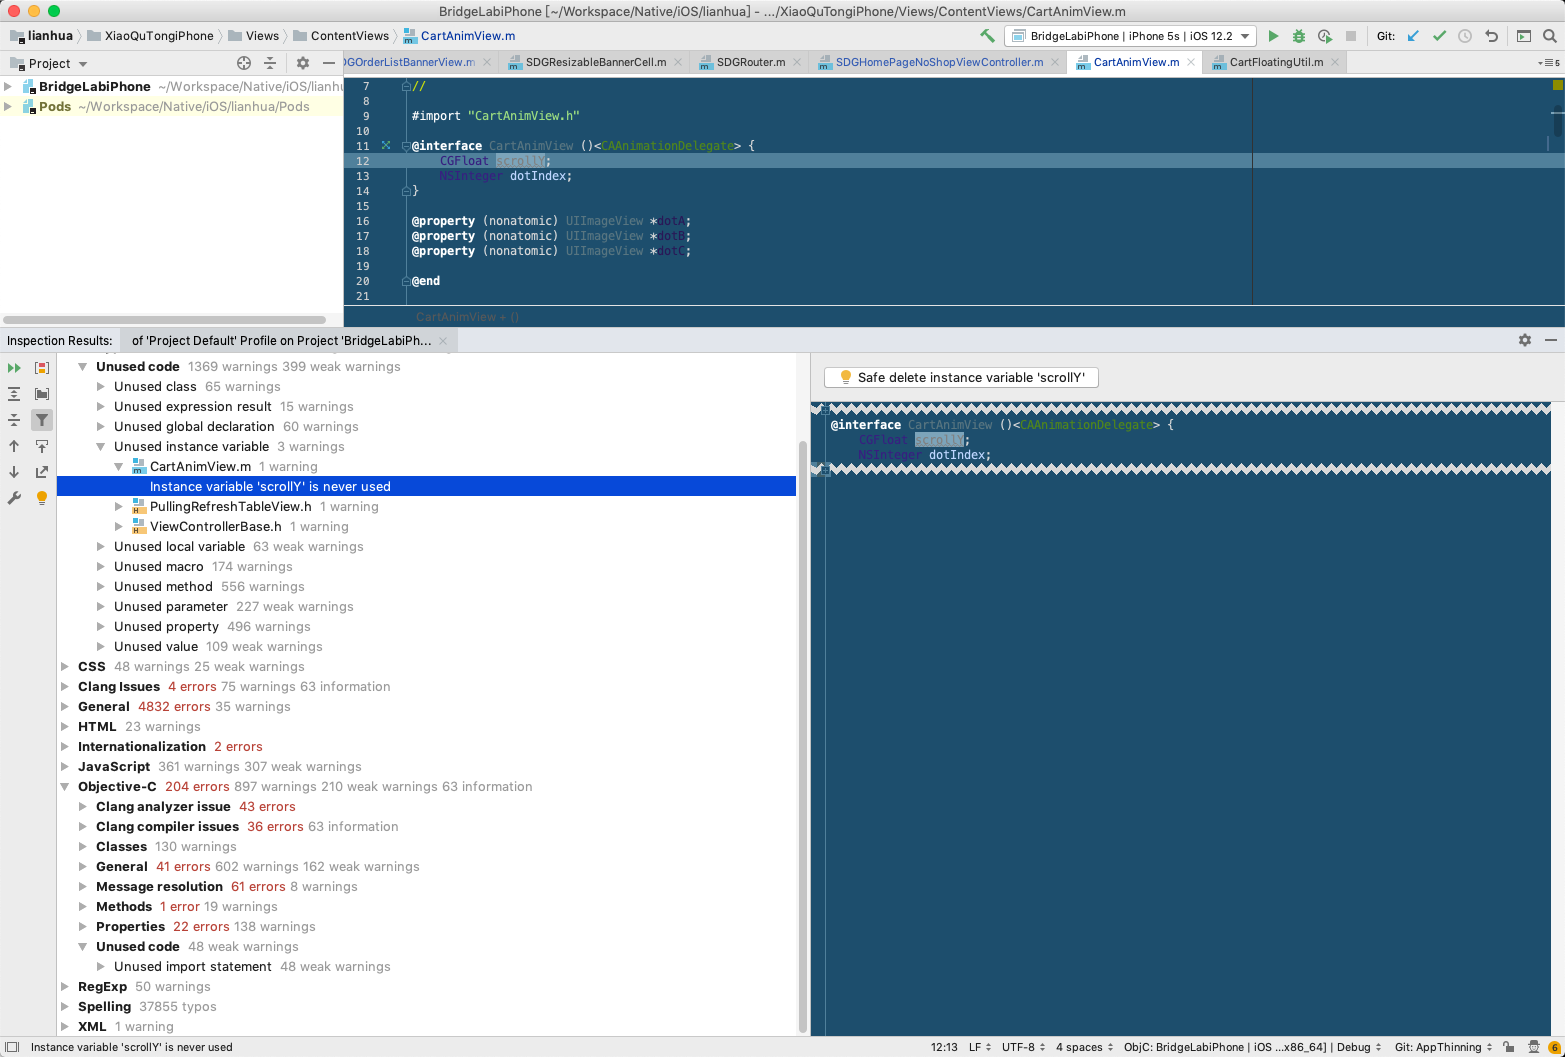Toggle autoscroll to source button
This screenshot has height=1057, width=1565.
coord(42,446)
